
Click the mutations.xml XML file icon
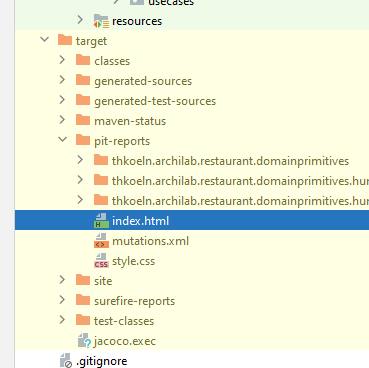pyautogui.click(x=101, y=241)
